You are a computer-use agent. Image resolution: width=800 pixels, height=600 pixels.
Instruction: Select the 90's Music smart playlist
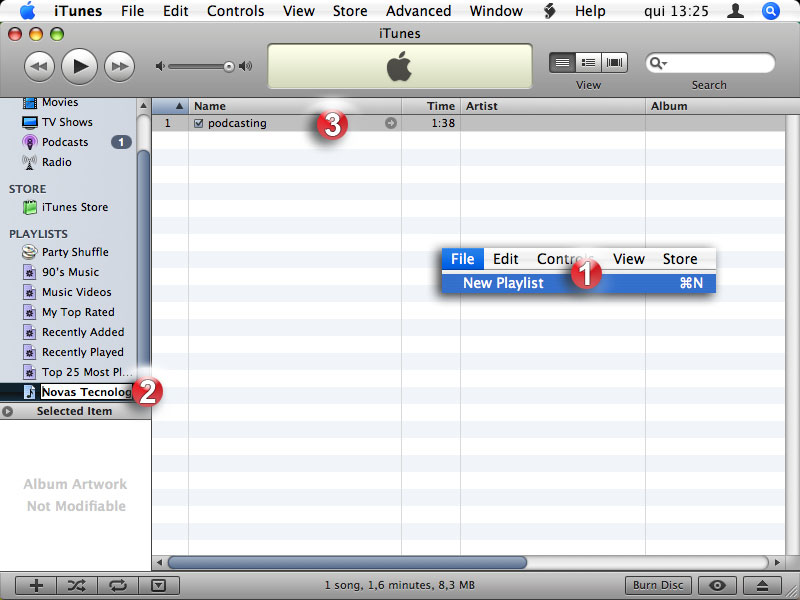pos(70,272)
